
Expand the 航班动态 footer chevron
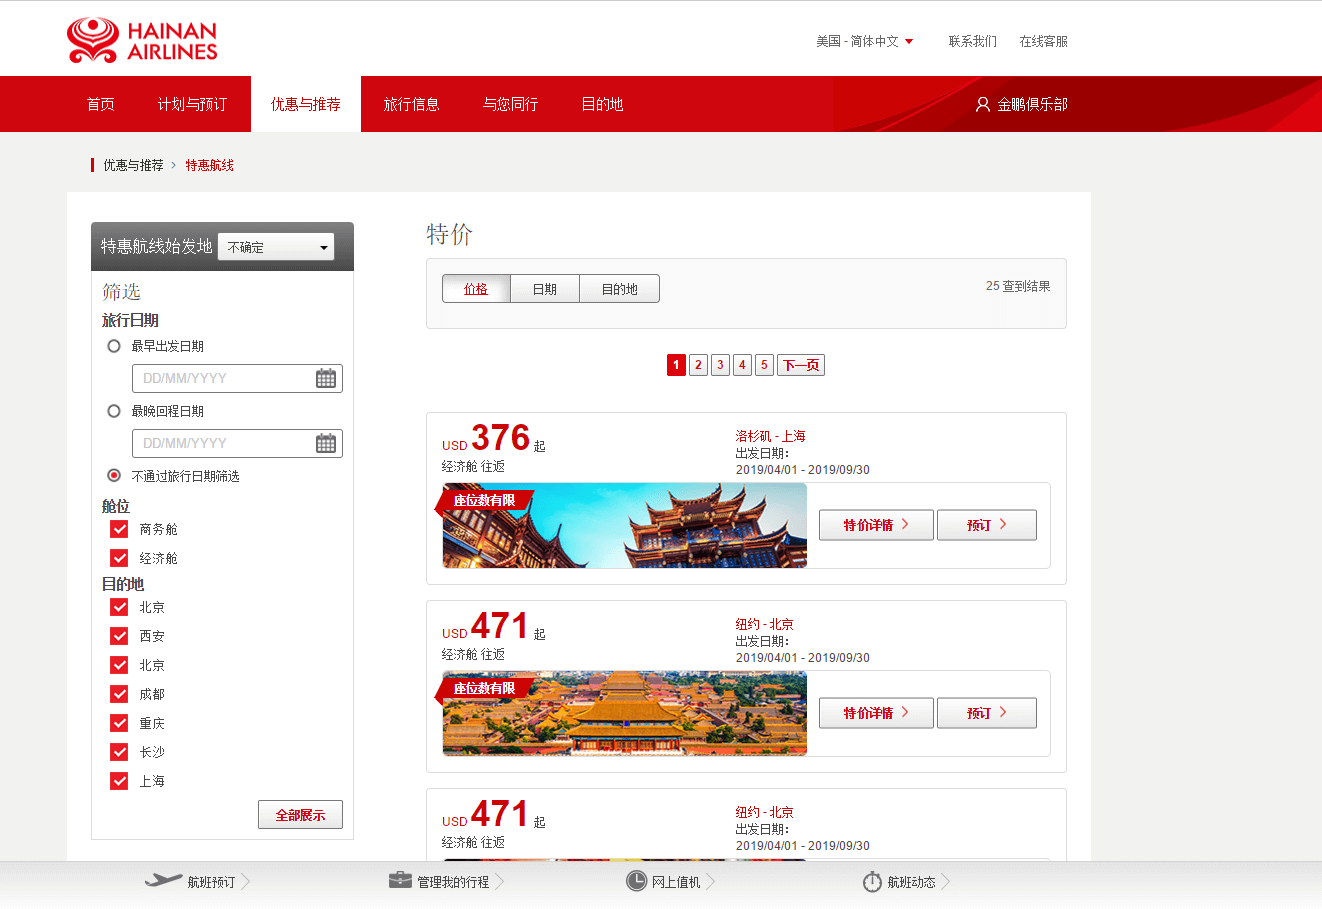[x=945, y=881]
